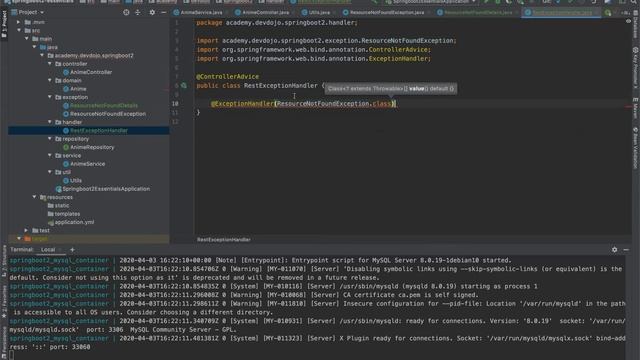
Task: Open AnimeController in project tree
Action: point(91,72)
